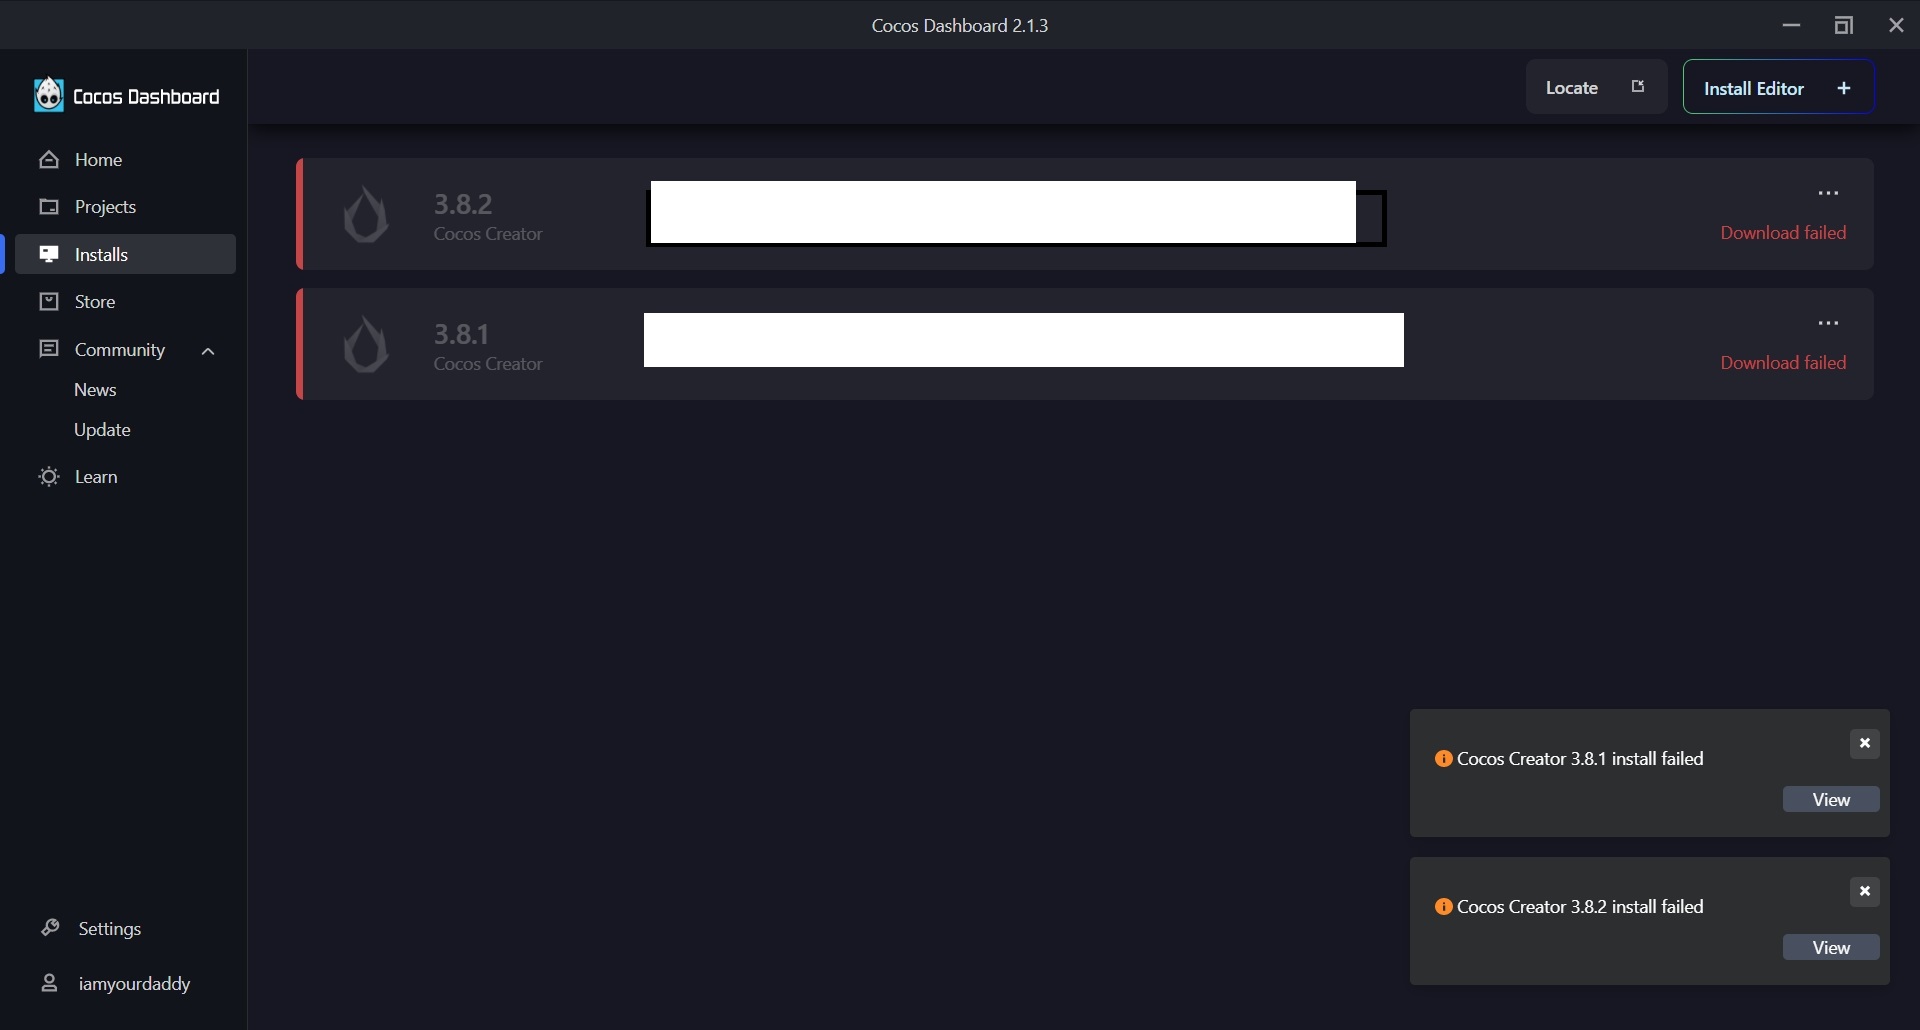Click the Projects folder icon
The image size is (1920, 1030).
tap(49, 207)
